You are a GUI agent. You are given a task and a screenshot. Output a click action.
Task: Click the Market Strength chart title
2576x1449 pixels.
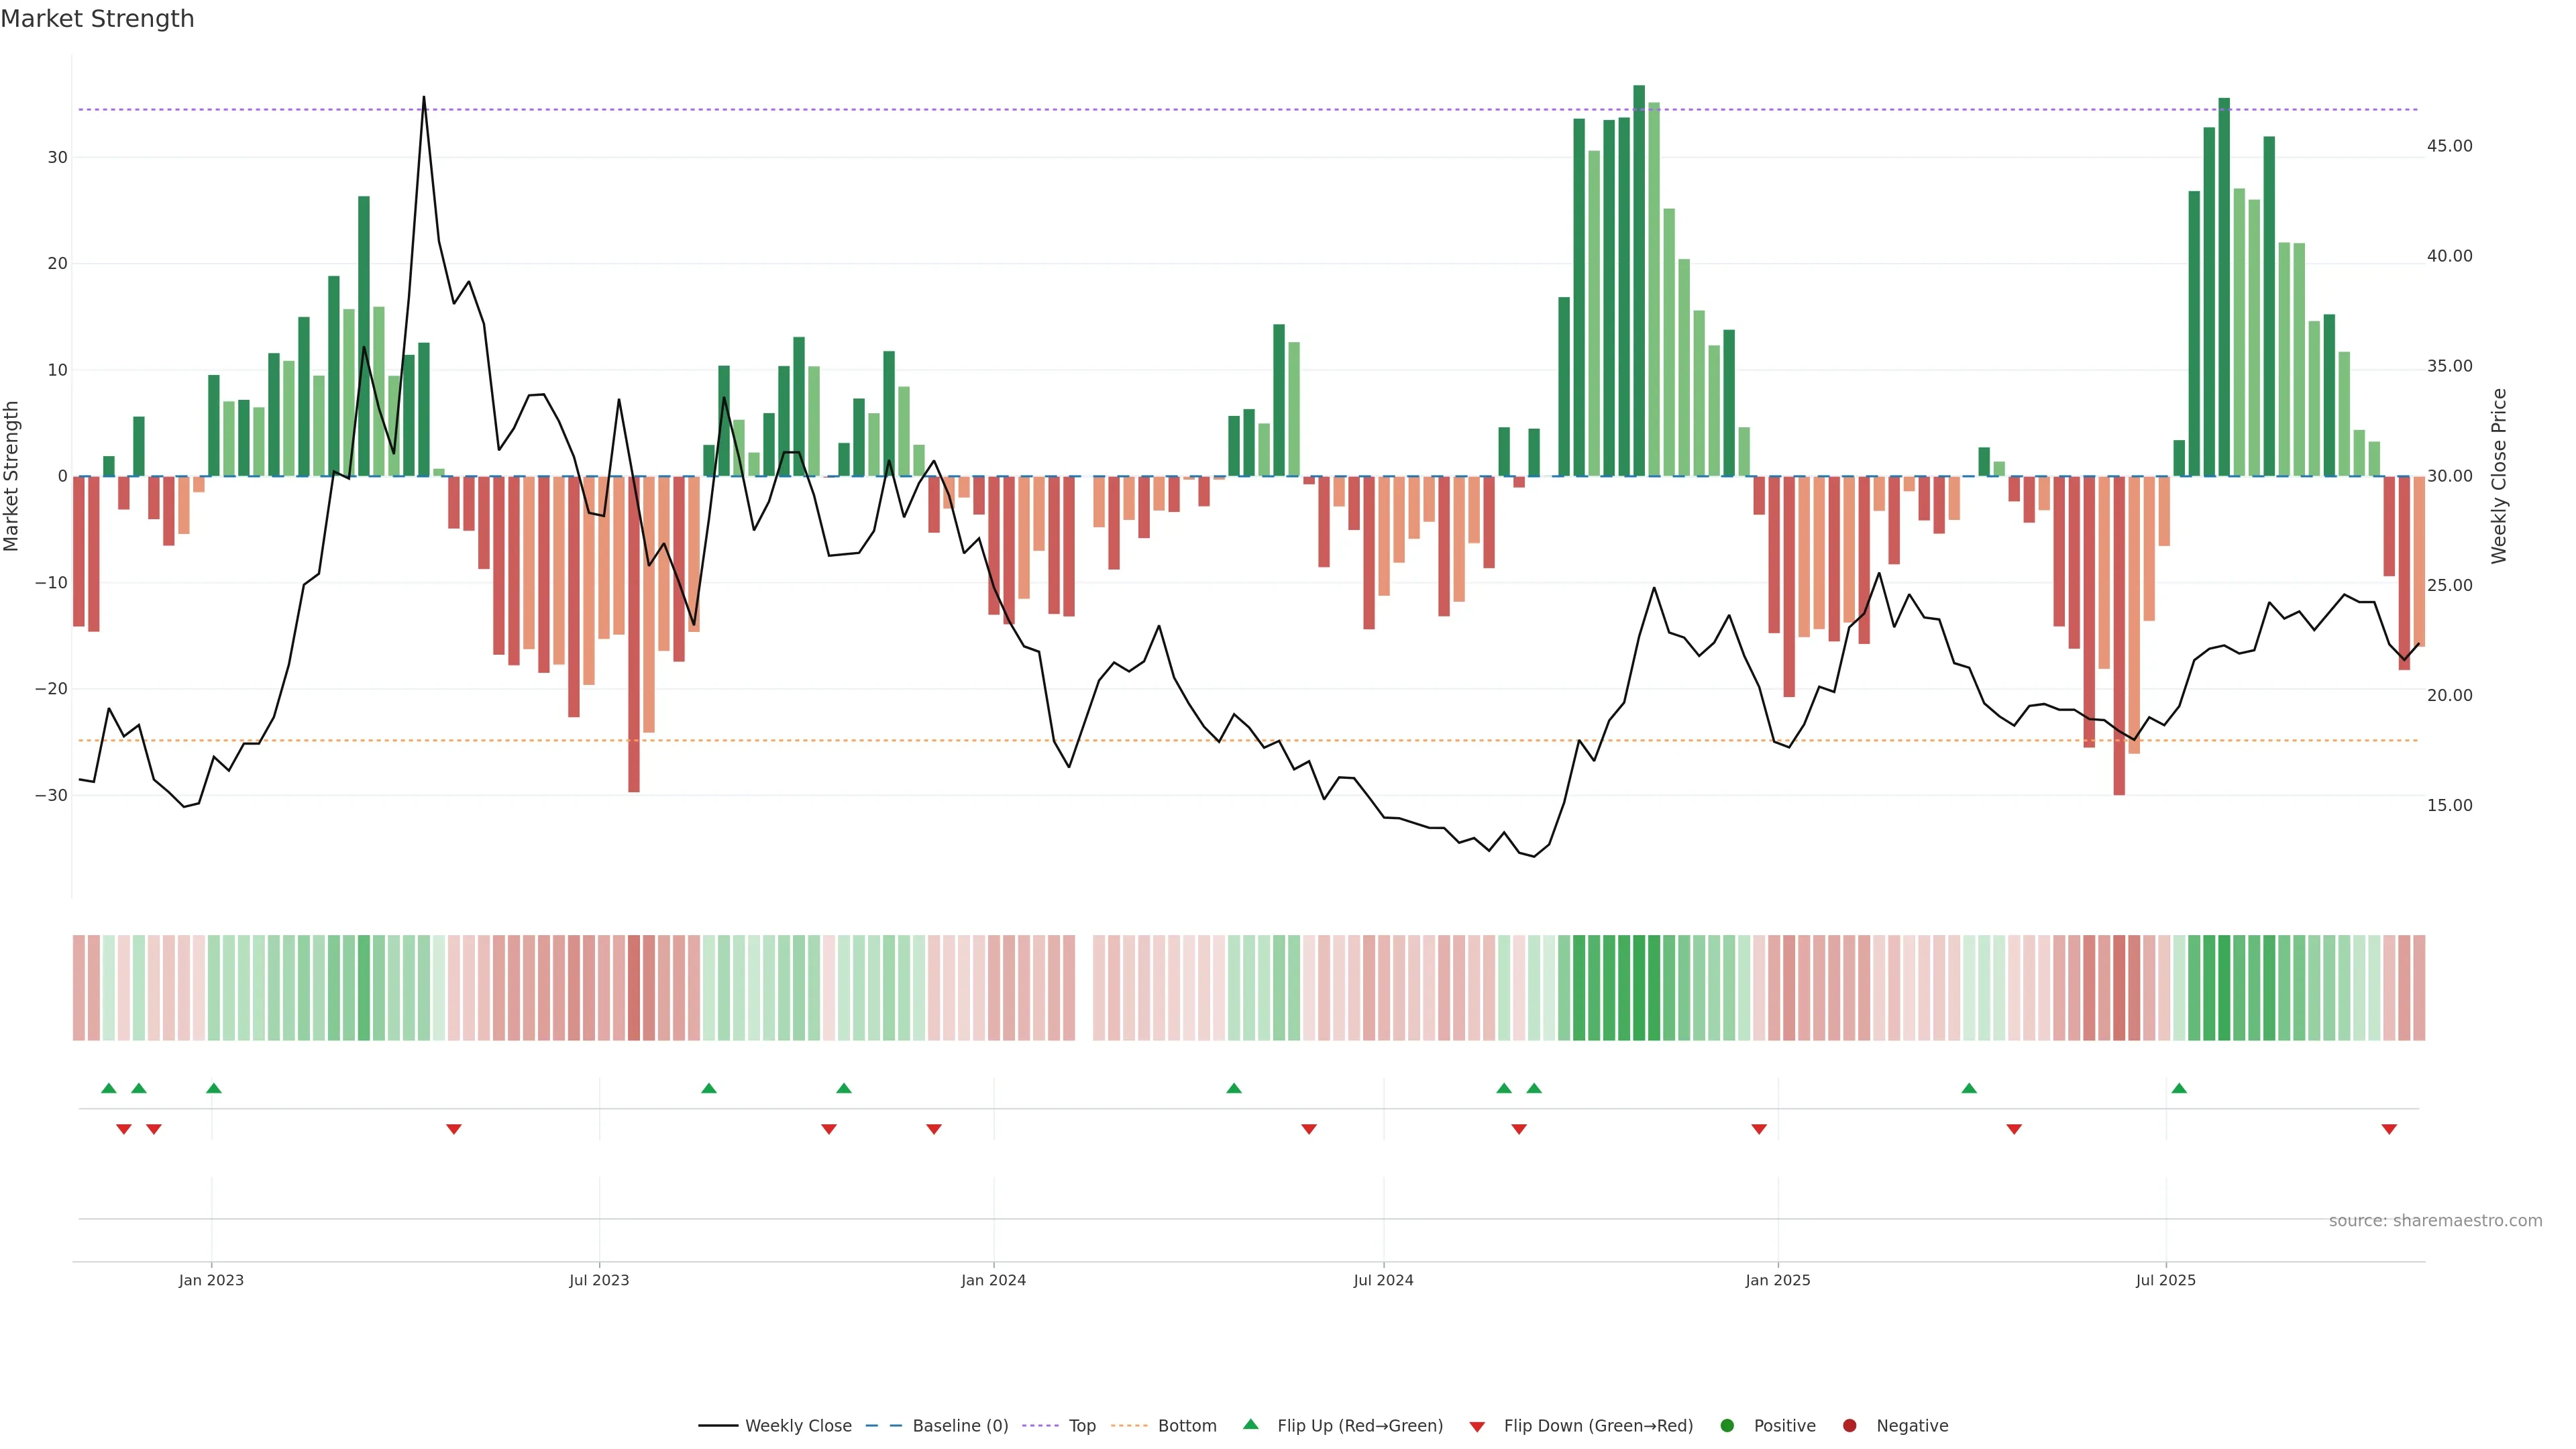click(97, 19)
